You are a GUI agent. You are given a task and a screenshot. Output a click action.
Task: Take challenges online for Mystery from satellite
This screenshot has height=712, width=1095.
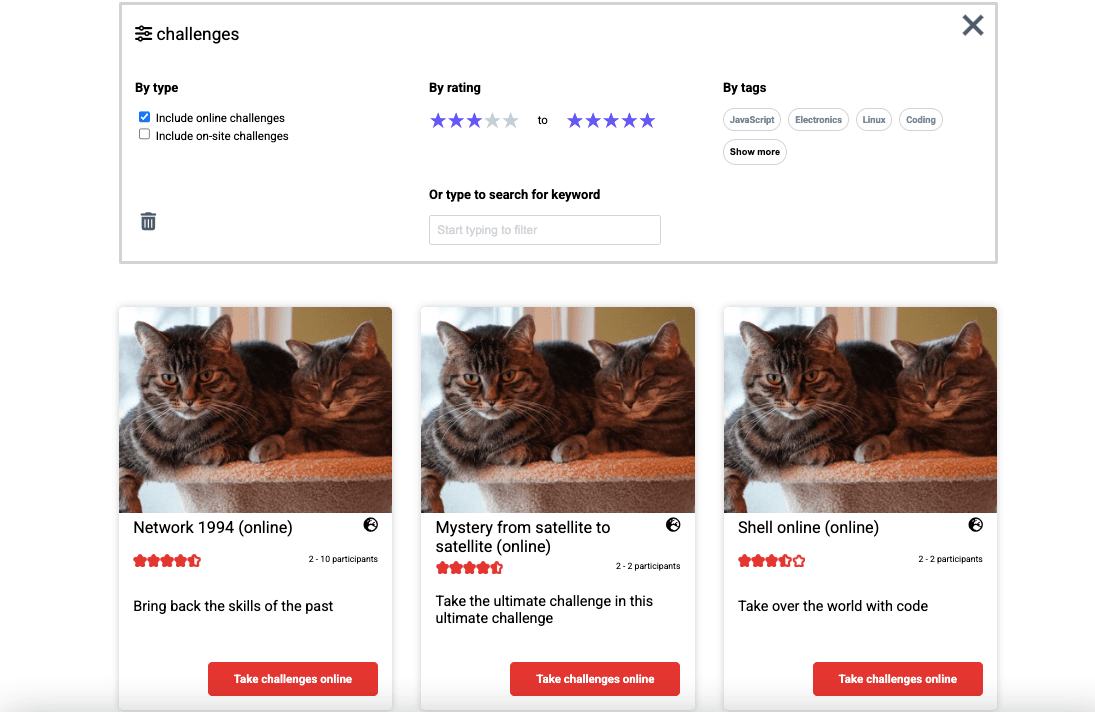click(595, 678)
